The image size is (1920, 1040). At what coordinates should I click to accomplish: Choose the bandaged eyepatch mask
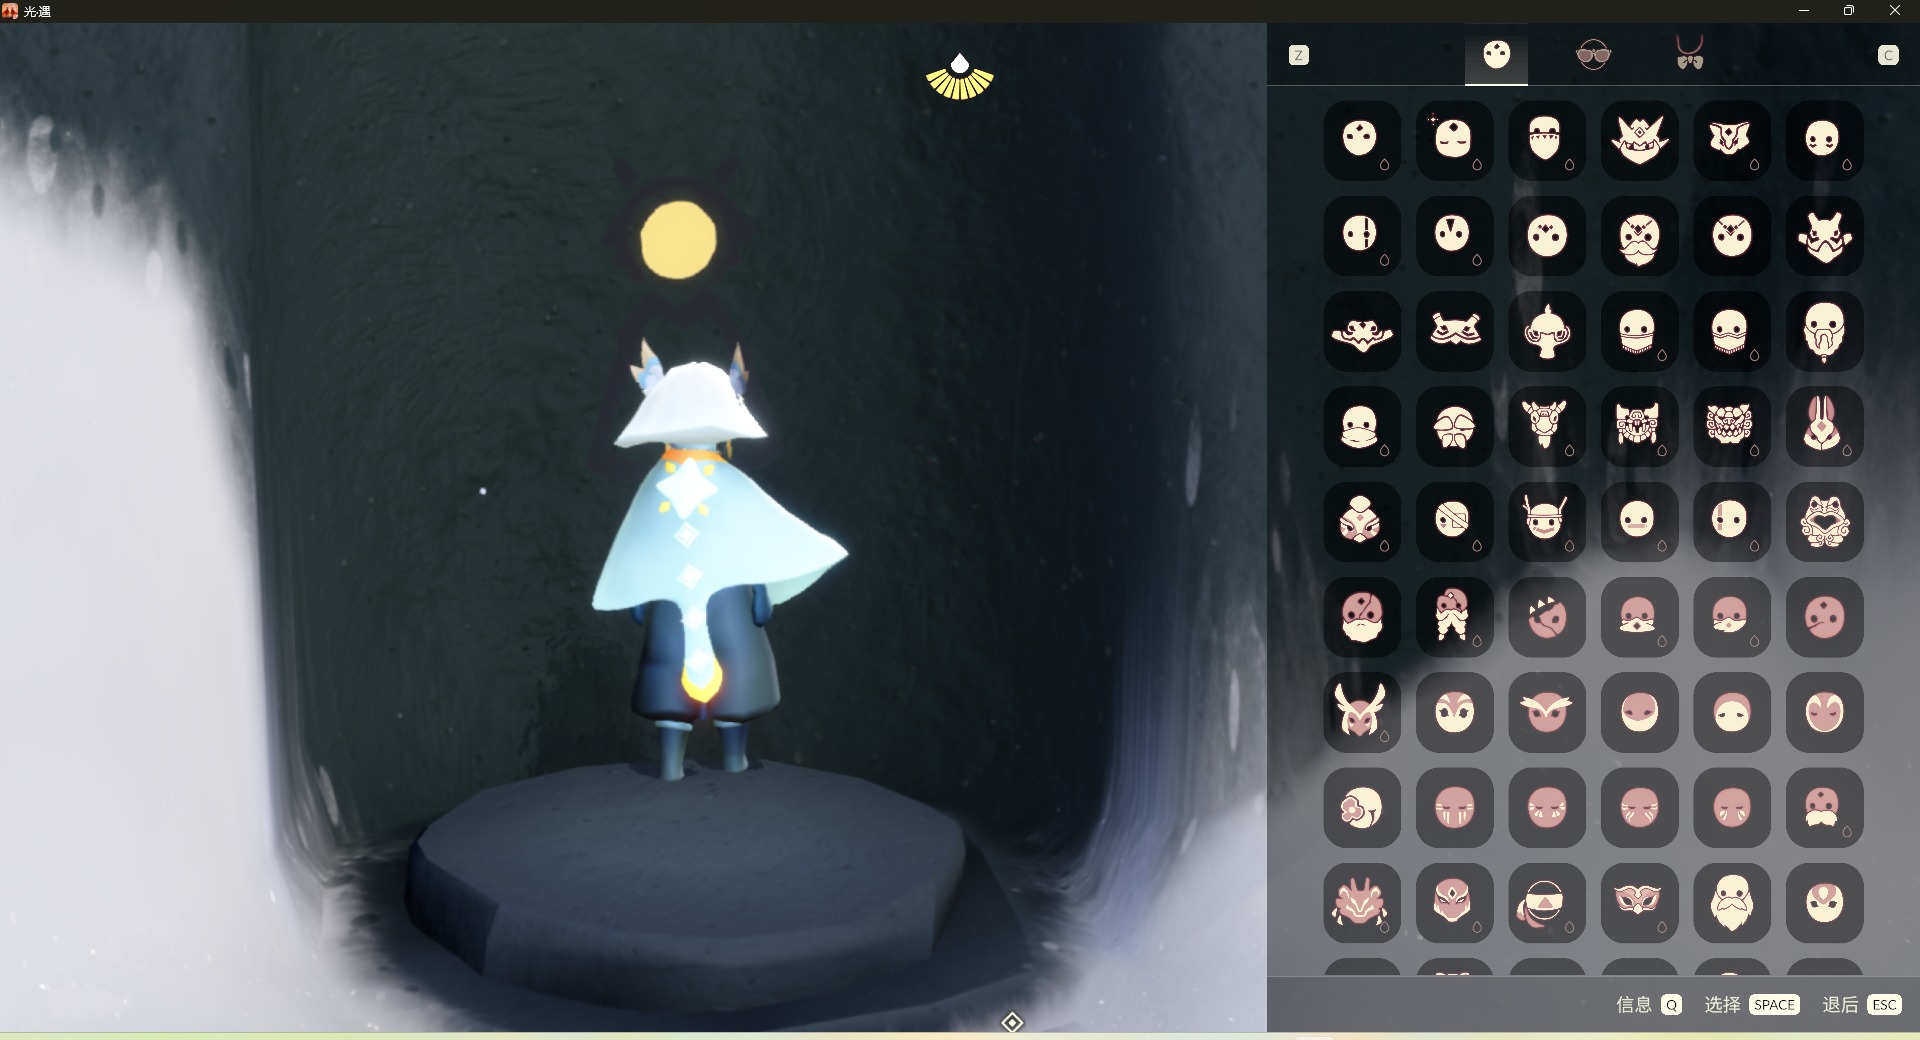tap(1454, 522)
